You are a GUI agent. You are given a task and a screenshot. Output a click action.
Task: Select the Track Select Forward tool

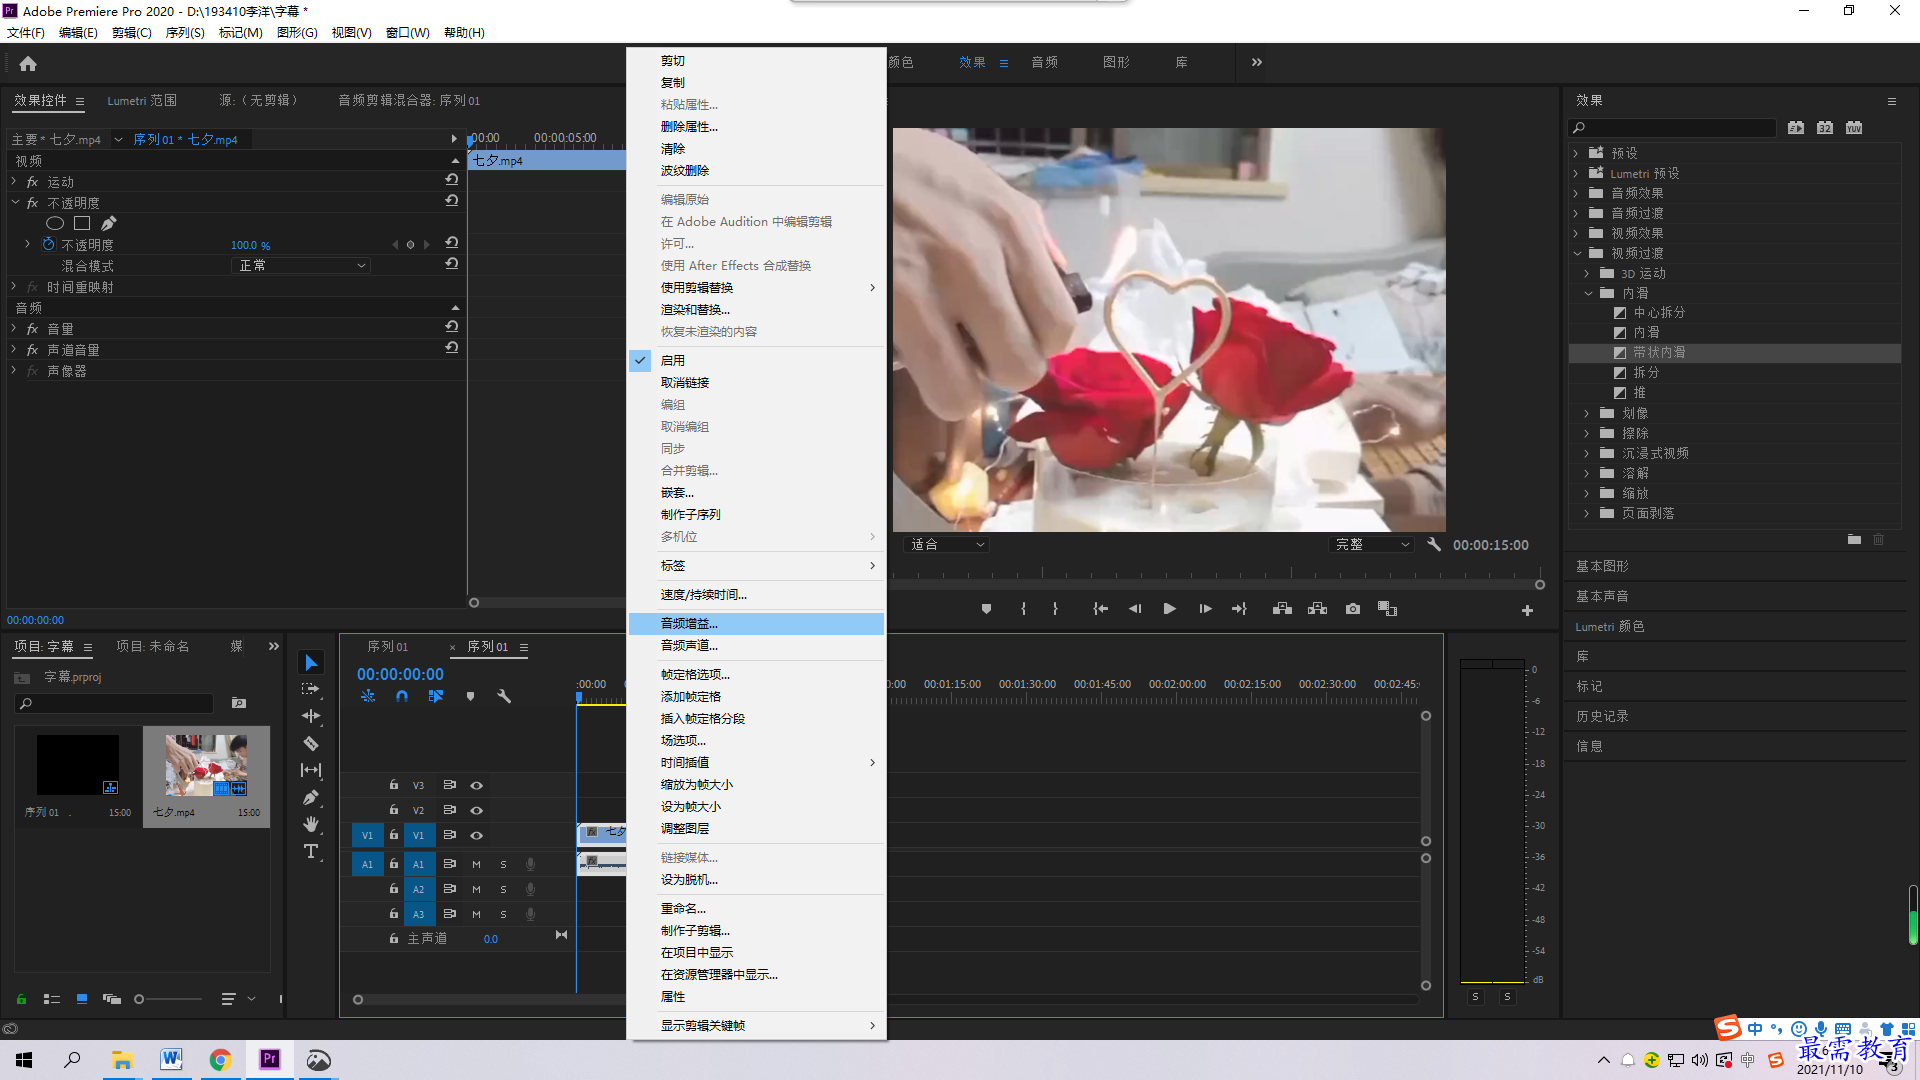pyautogui.click(x=311, y=689)
